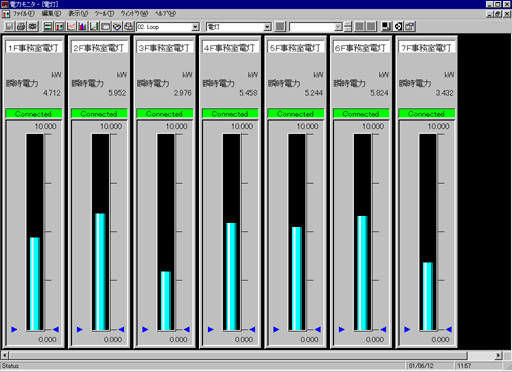Click the circular target toolbar icon
The image size is (512, 372).
(398, 26)
